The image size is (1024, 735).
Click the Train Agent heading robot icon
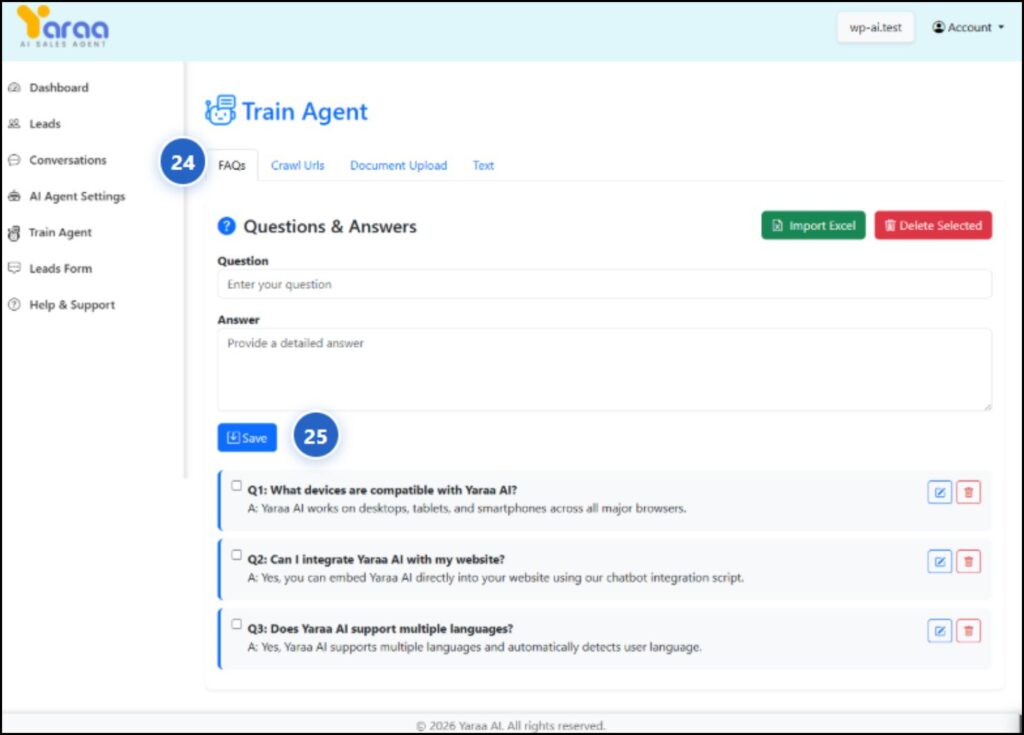[221, 110]
